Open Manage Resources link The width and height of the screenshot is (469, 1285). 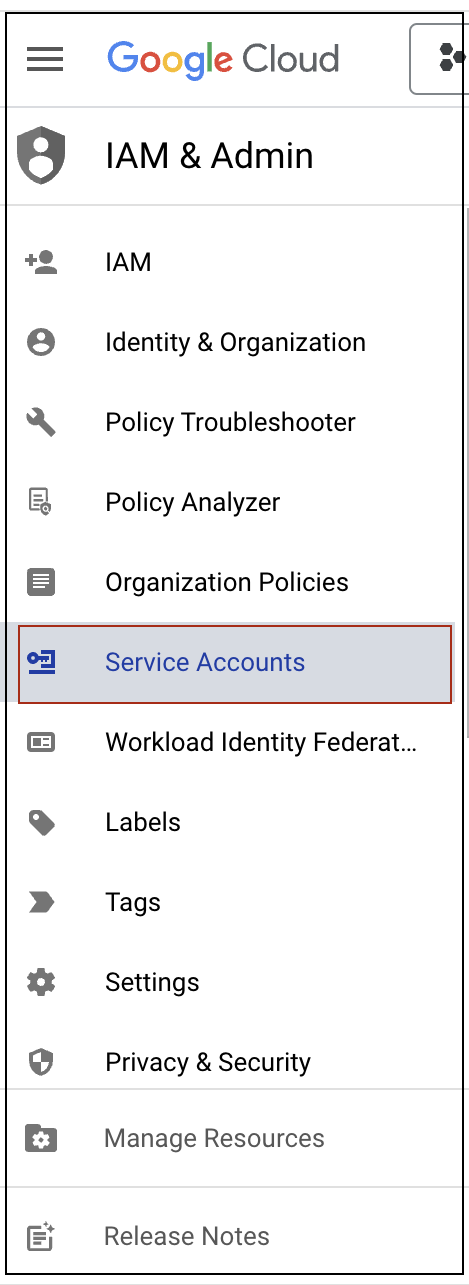pos(214,1138)
